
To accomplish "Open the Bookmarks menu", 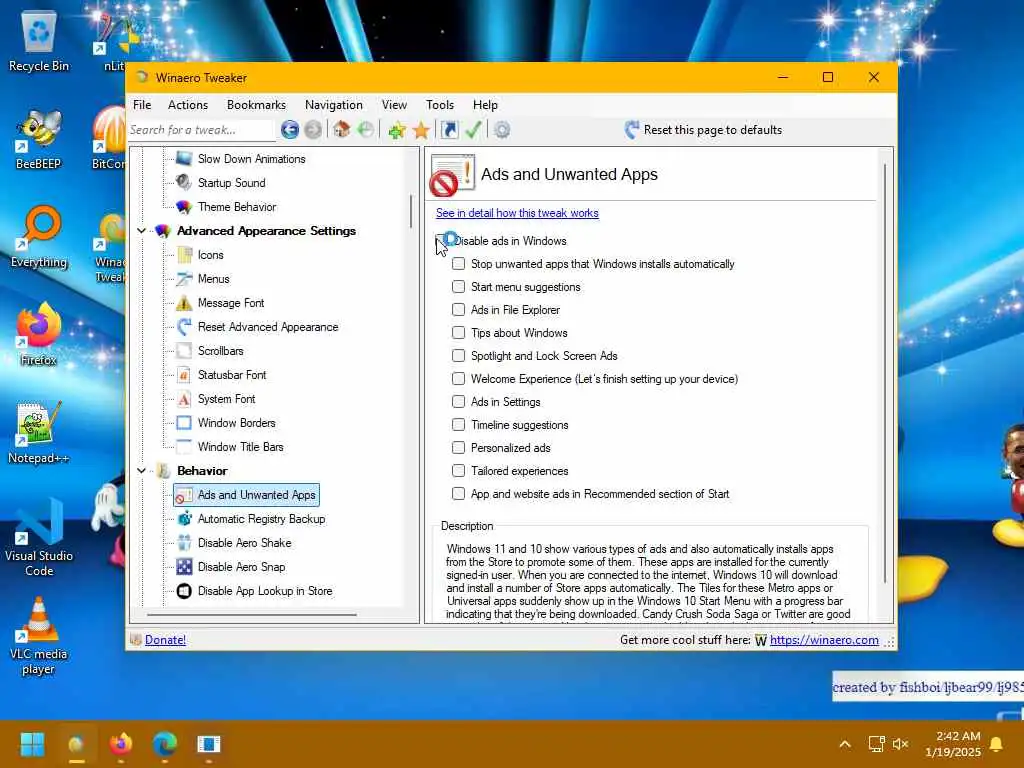I will pos(256,105).
